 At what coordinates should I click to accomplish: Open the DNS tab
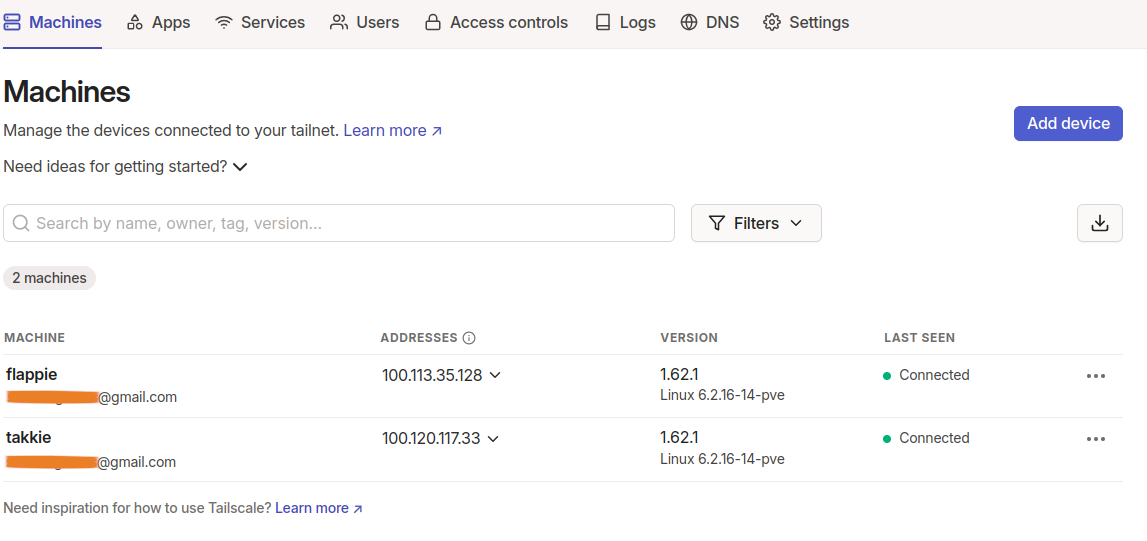coord(710,23)
